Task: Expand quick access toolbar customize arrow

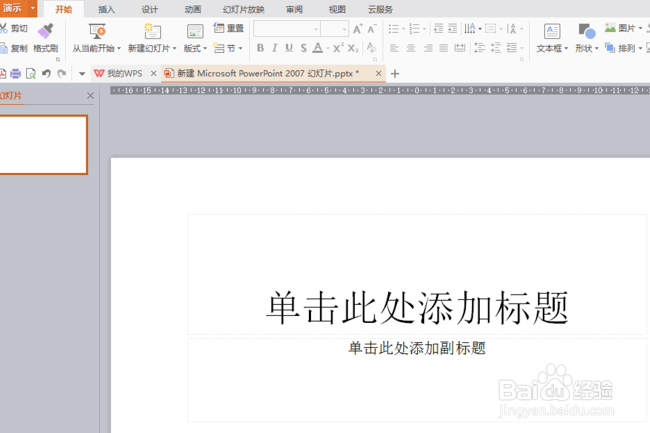Action: pos(82,74)
